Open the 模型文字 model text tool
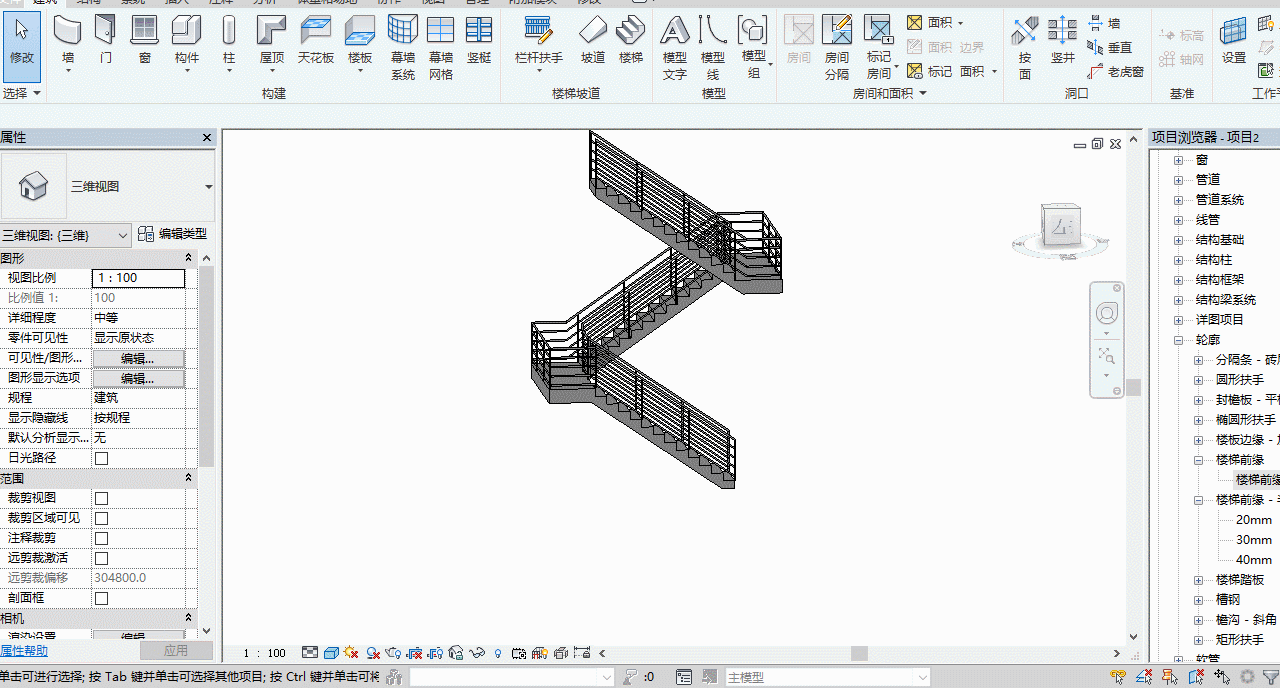 pyautogui.click(x=675, y=48)
